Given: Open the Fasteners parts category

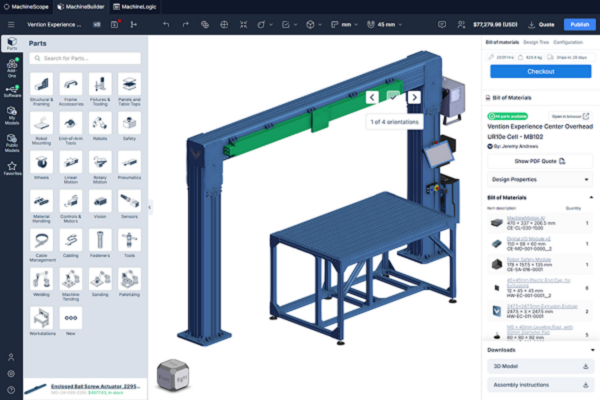Looking at the screenshot, I should (100, 242).
